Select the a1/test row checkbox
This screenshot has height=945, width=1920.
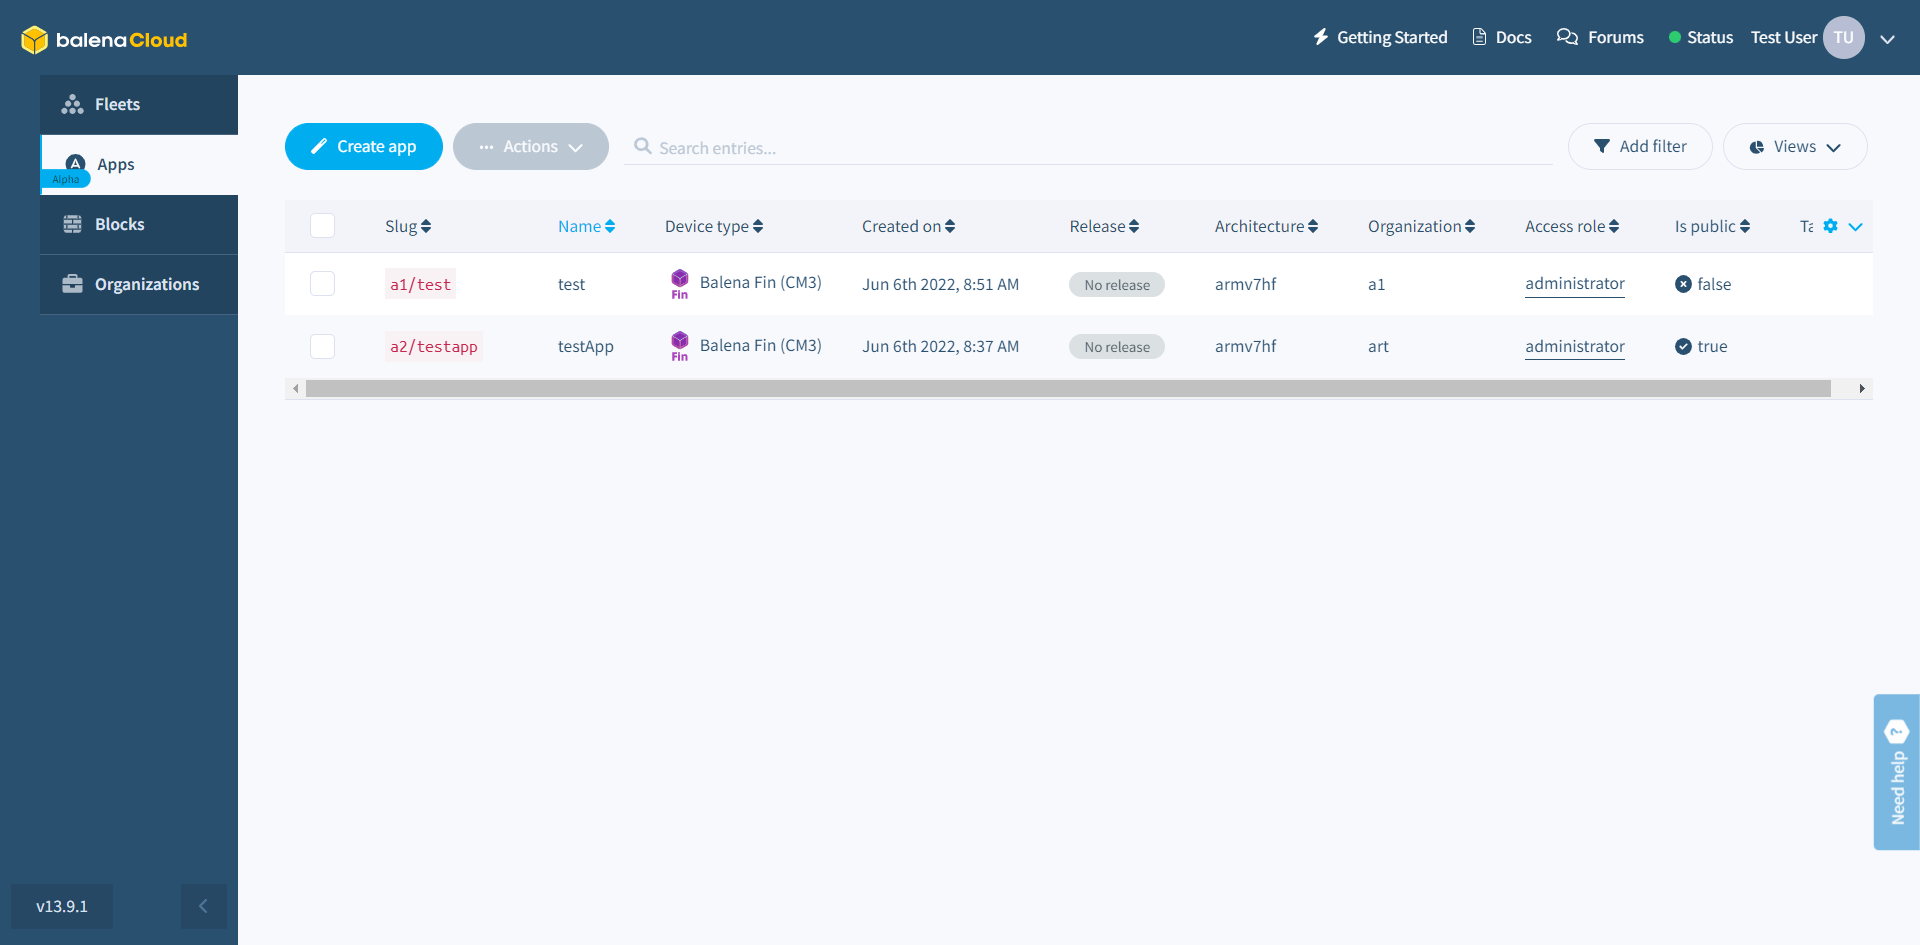click(x=322, y=284)
